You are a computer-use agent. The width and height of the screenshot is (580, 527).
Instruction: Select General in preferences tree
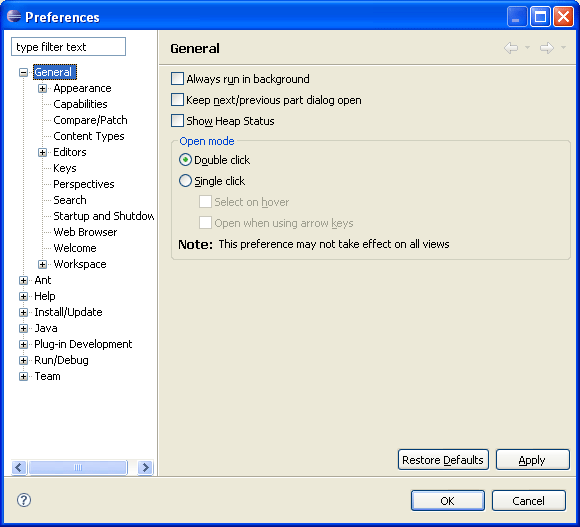click(55, 72)
